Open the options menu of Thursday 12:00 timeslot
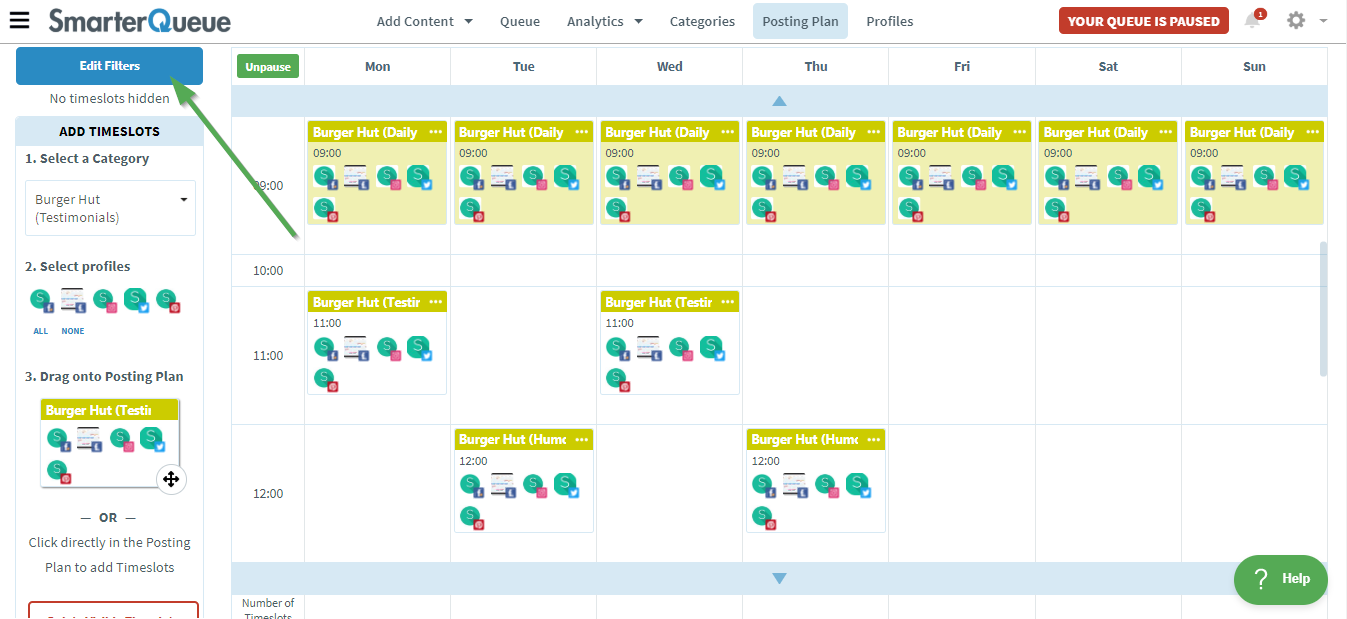Image resolution: width=1347 pixels, height=619 pixels. coord(873,439)
